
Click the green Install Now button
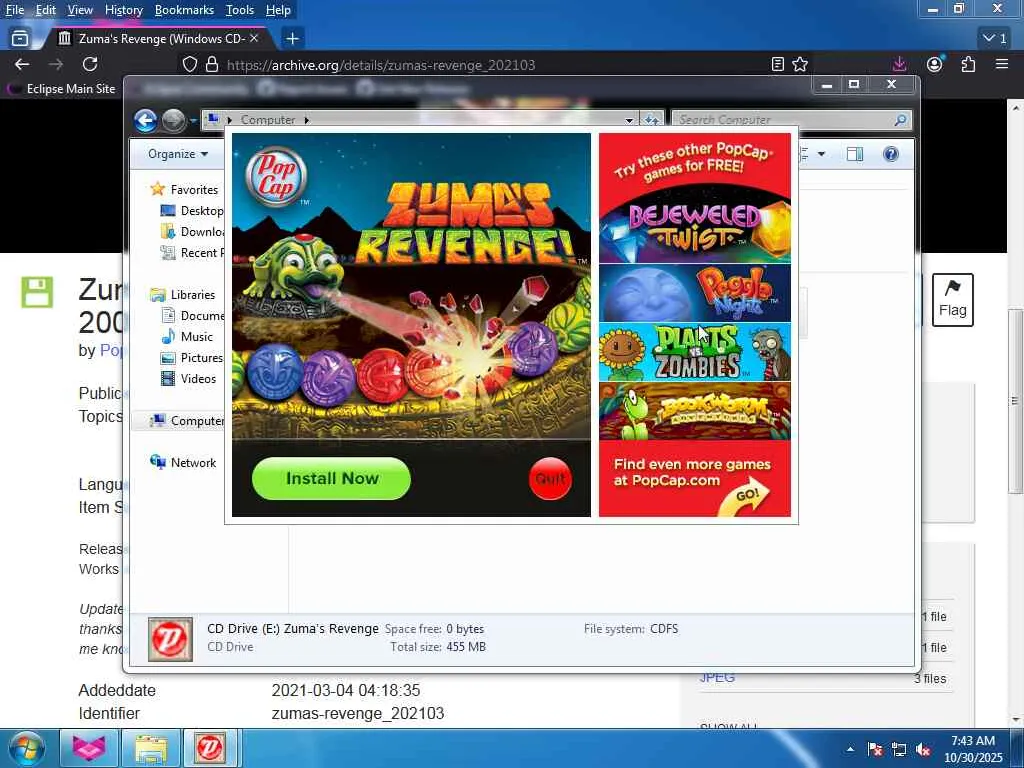331,478
